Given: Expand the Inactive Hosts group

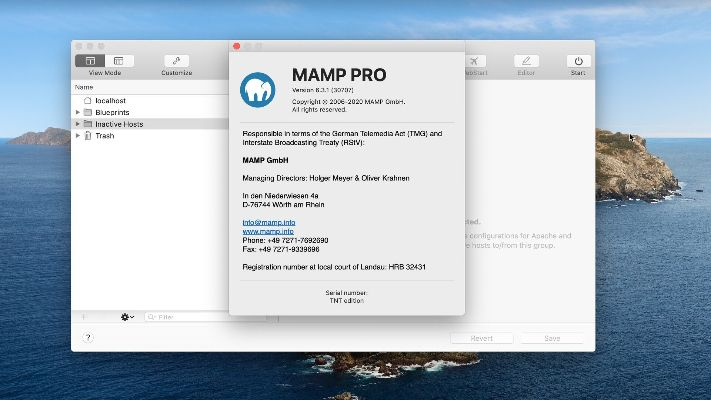Looking at the screenshot, I should point(78,124).
